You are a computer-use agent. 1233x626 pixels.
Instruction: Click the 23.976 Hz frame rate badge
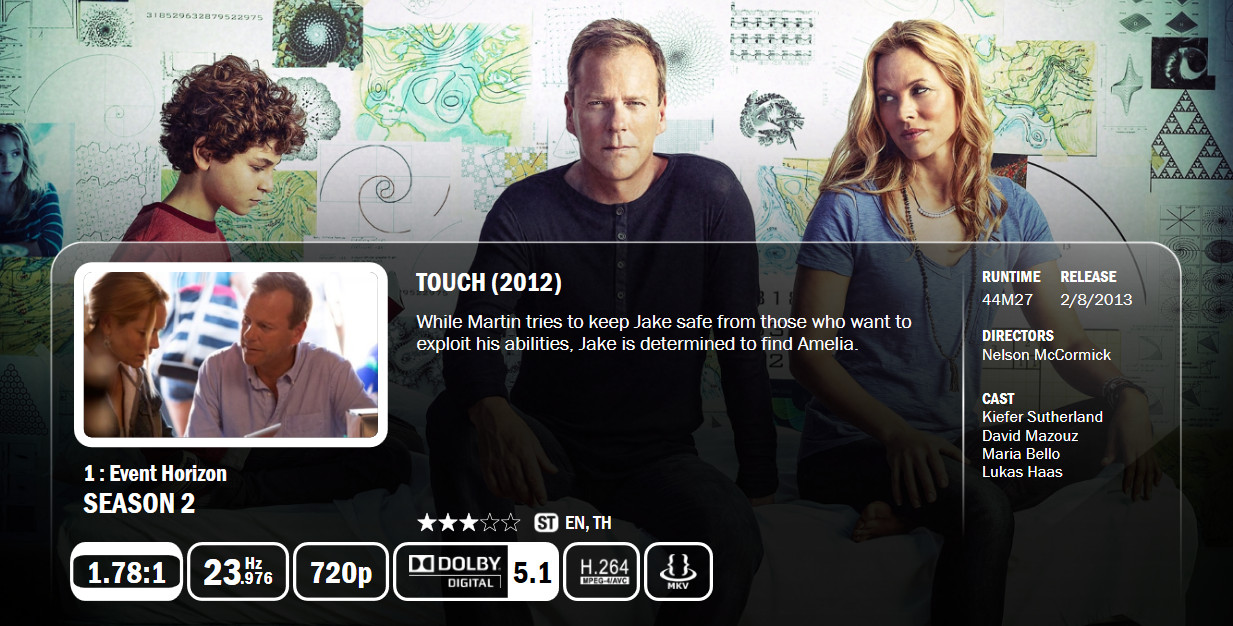point(238,572)
